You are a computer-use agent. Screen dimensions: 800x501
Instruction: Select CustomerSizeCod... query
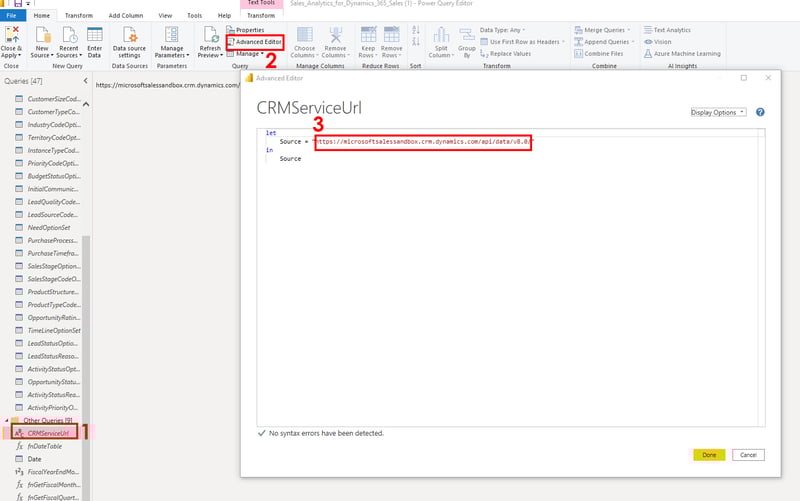[x=48, y=99]
